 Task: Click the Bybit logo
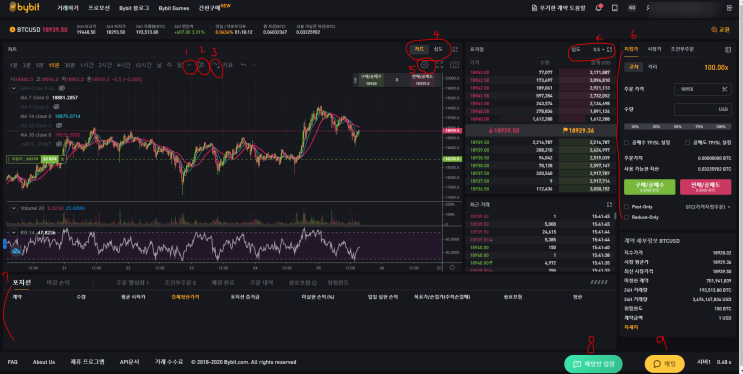(24, 7)
